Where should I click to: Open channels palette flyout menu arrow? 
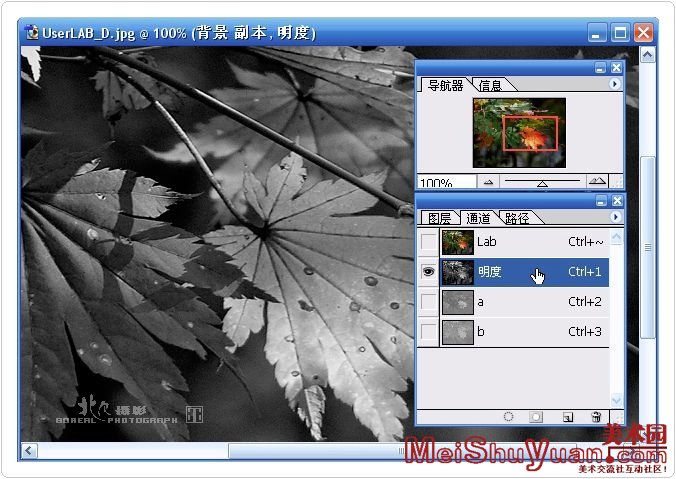pyautogui.click(x=615, y=217)
